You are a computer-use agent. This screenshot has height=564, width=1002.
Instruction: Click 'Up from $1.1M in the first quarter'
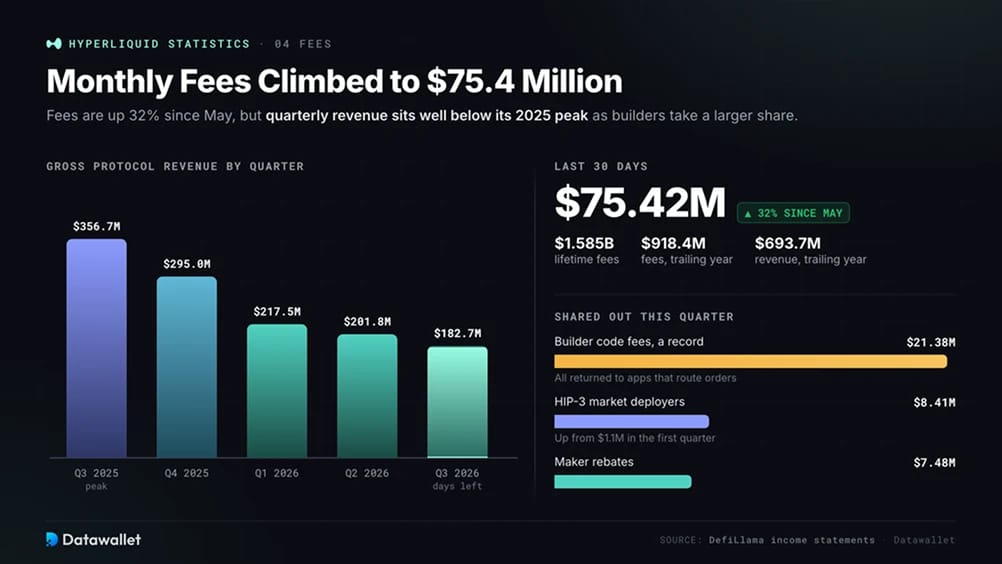pyautogui.click(x=635, y=438)
